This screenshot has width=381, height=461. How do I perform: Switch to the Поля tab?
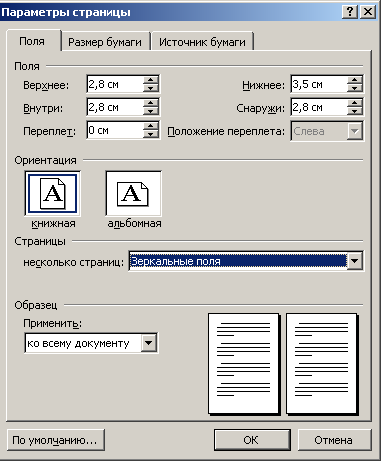coord(32,41)
